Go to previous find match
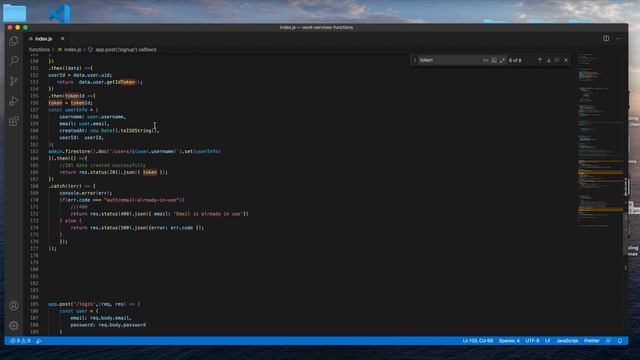Viewport: 640px width, 360px height. coord(540,60)
